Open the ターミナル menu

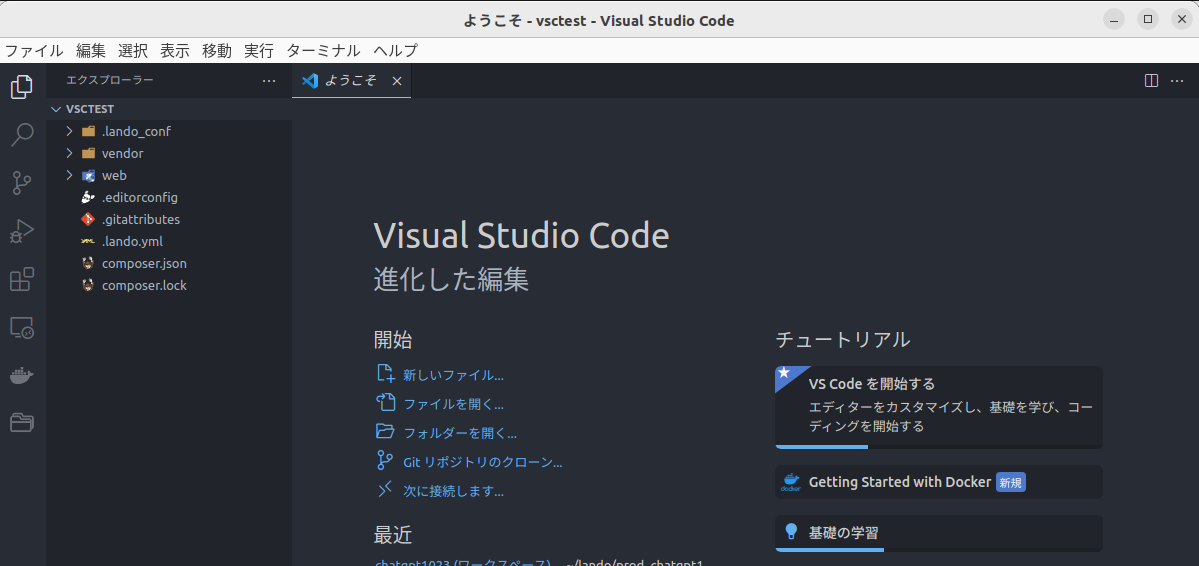[323, 51]
